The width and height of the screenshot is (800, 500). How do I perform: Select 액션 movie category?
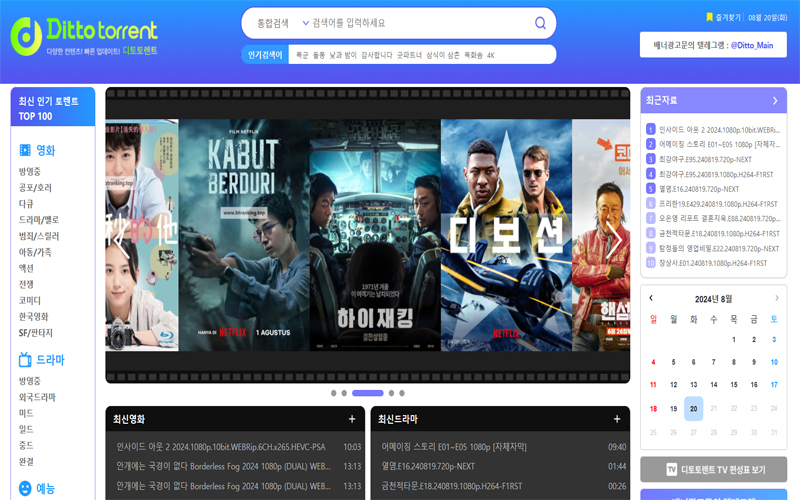click(x=26, y=268)
